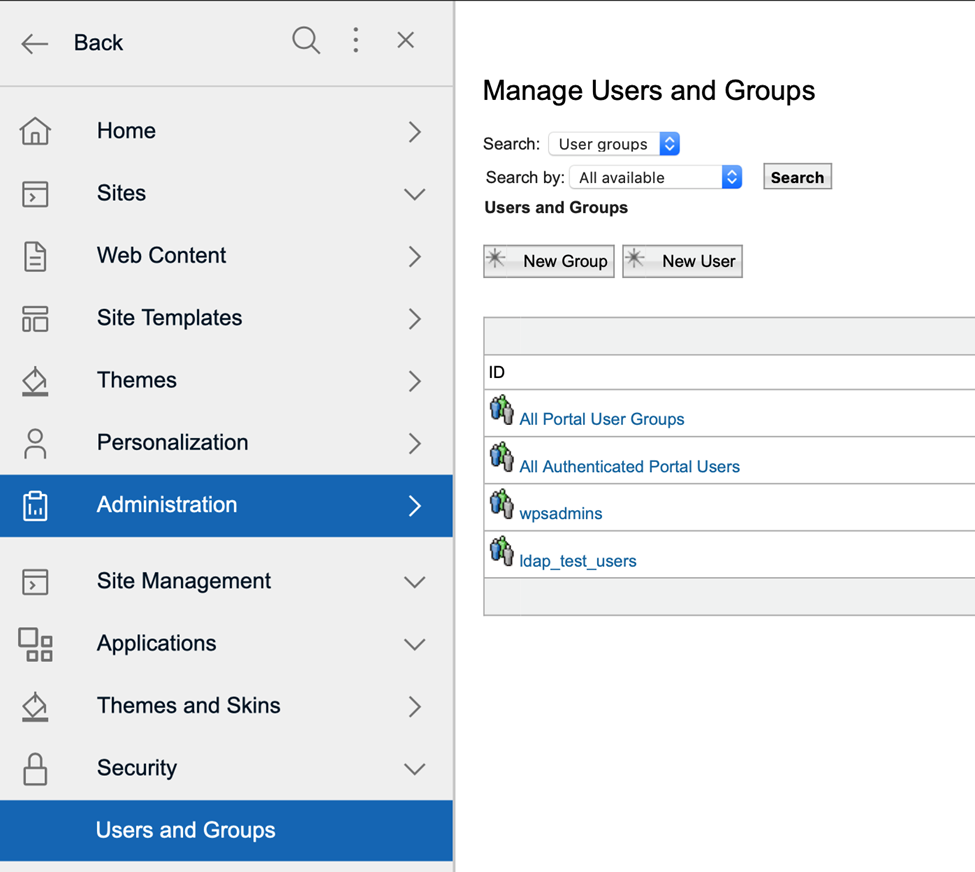The width and height of the screenshot is (975, 872).
Task: Click the Administration clipboard chart icon
Action: click(x=35, y=506)
